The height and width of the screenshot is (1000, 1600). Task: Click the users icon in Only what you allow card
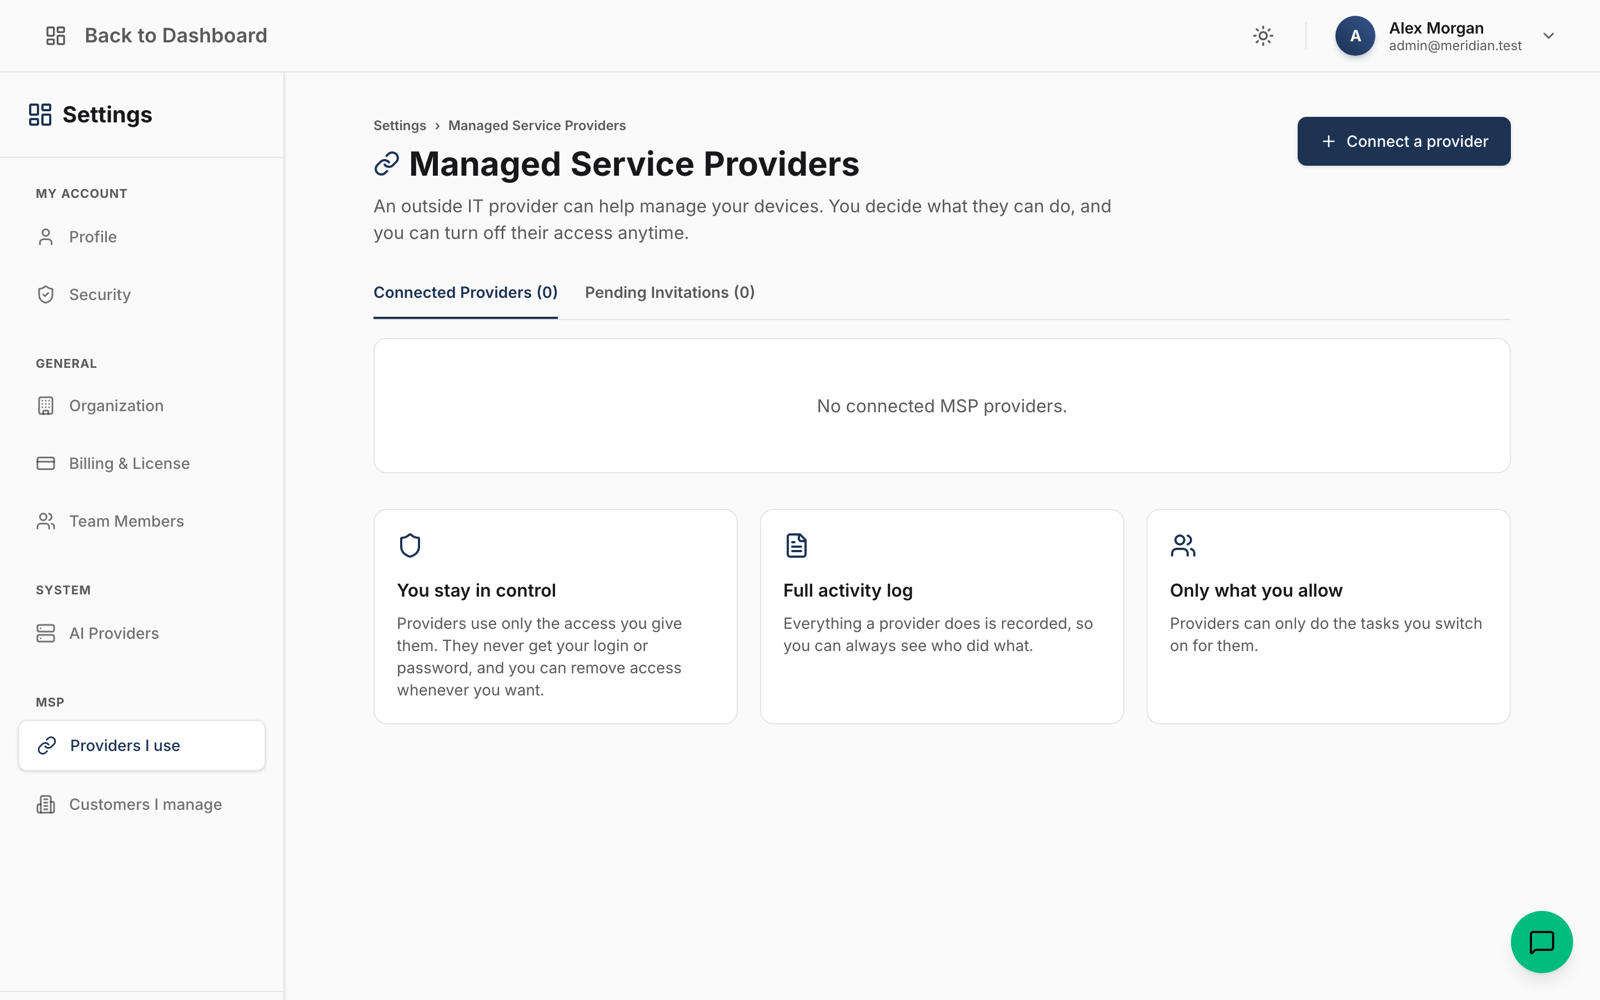coord(1183,545)
